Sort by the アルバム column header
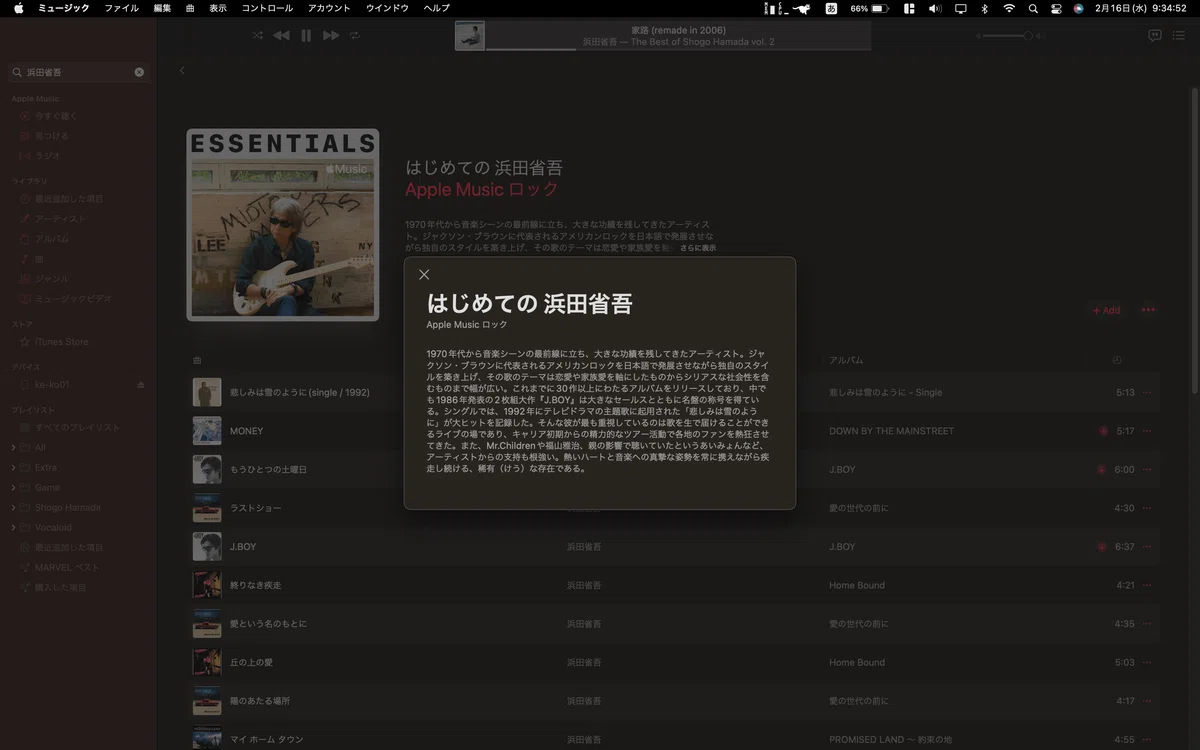 (846, 360)
